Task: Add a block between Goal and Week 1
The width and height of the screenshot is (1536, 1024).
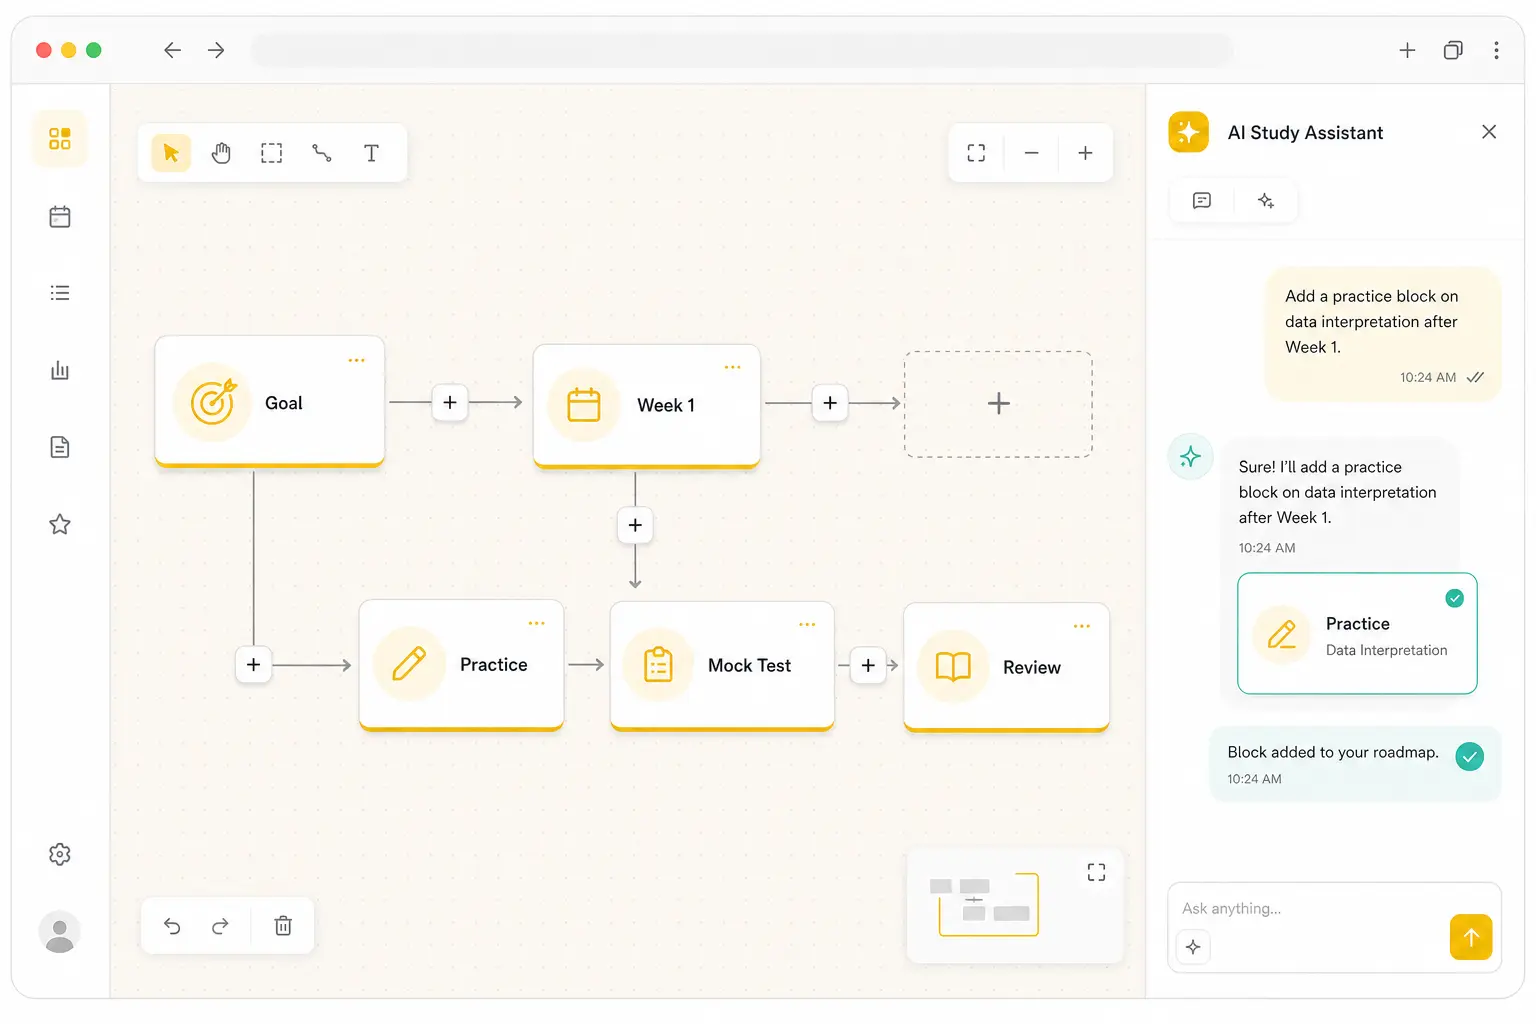Action: tap(450, 402)
